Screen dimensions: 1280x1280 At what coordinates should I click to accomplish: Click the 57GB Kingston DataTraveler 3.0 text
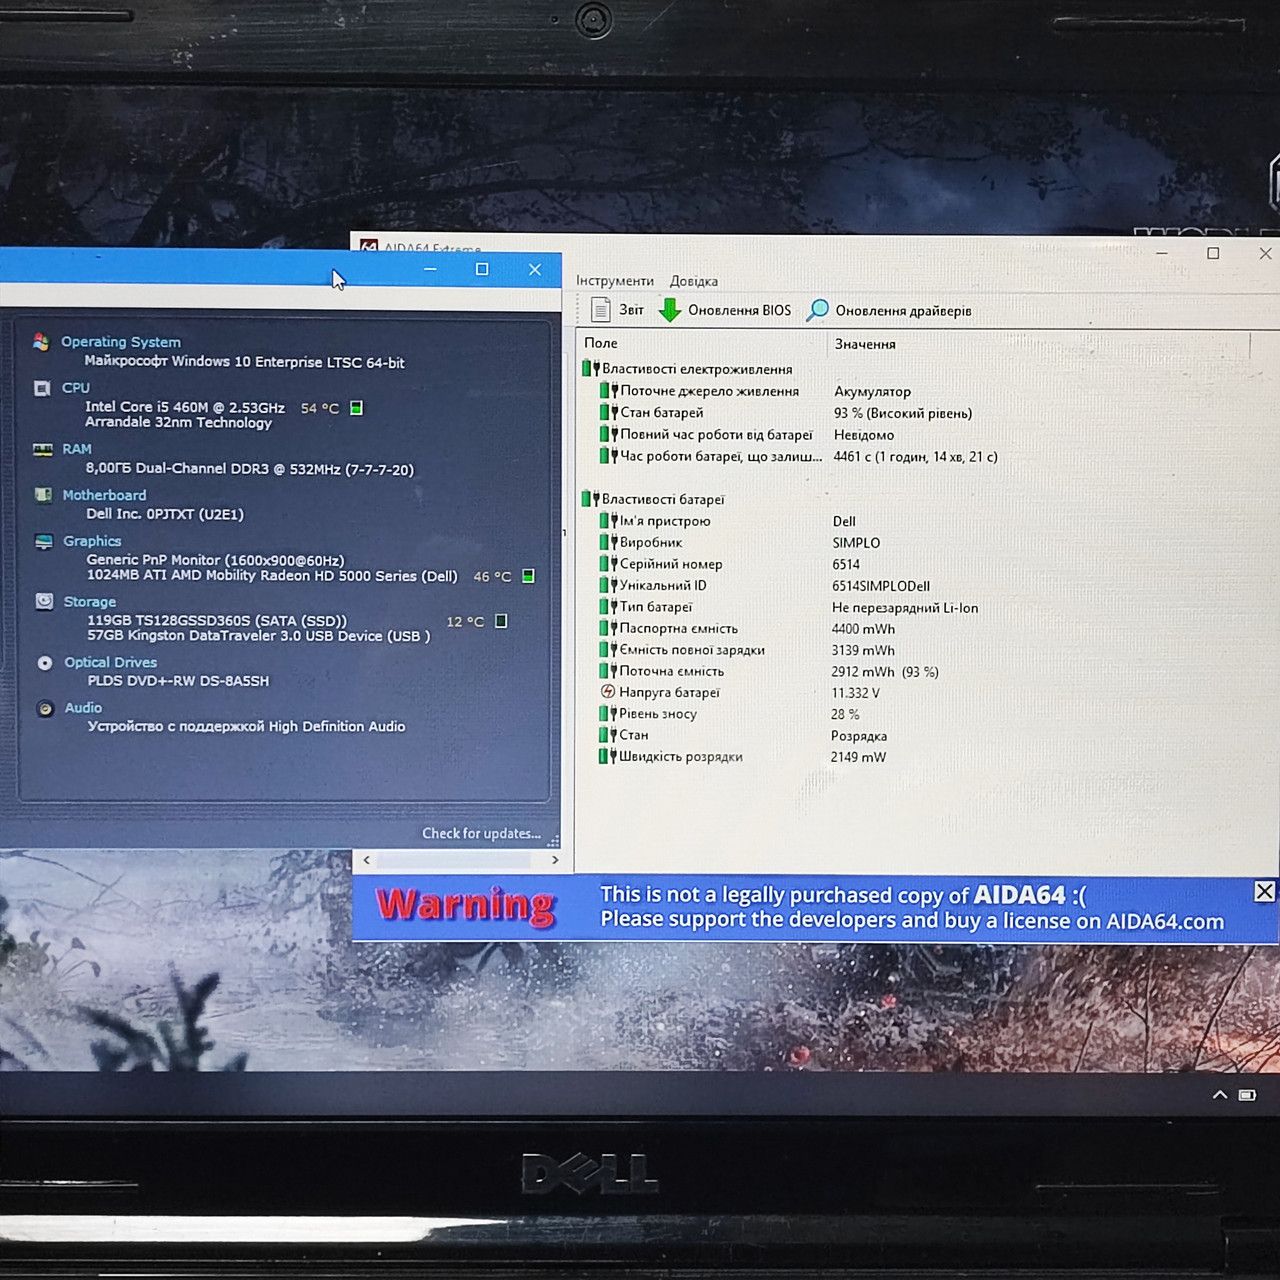point(259,636)
